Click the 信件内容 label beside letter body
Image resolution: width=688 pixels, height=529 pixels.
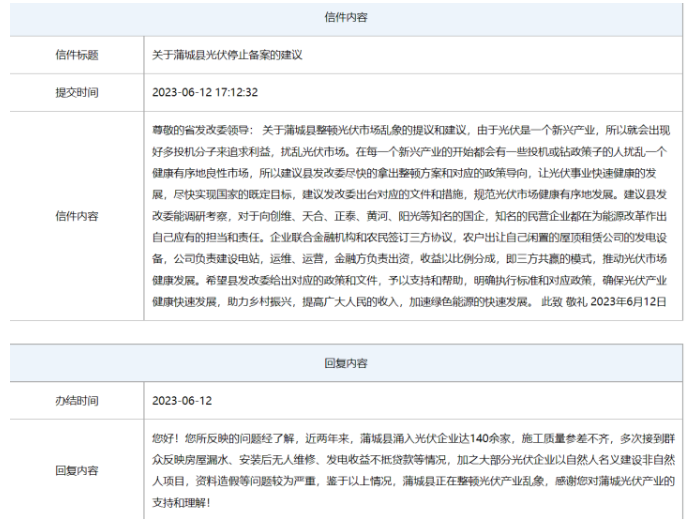coord(77,216)
